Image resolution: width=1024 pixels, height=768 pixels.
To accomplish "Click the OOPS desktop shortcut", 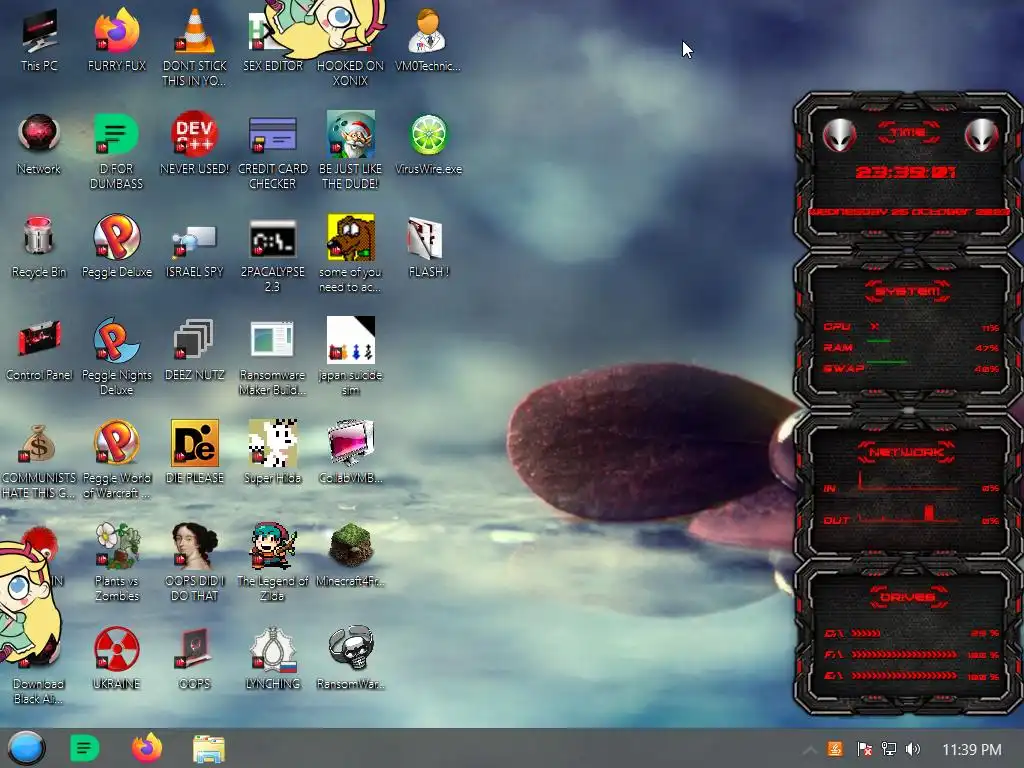I will (195, 648).
